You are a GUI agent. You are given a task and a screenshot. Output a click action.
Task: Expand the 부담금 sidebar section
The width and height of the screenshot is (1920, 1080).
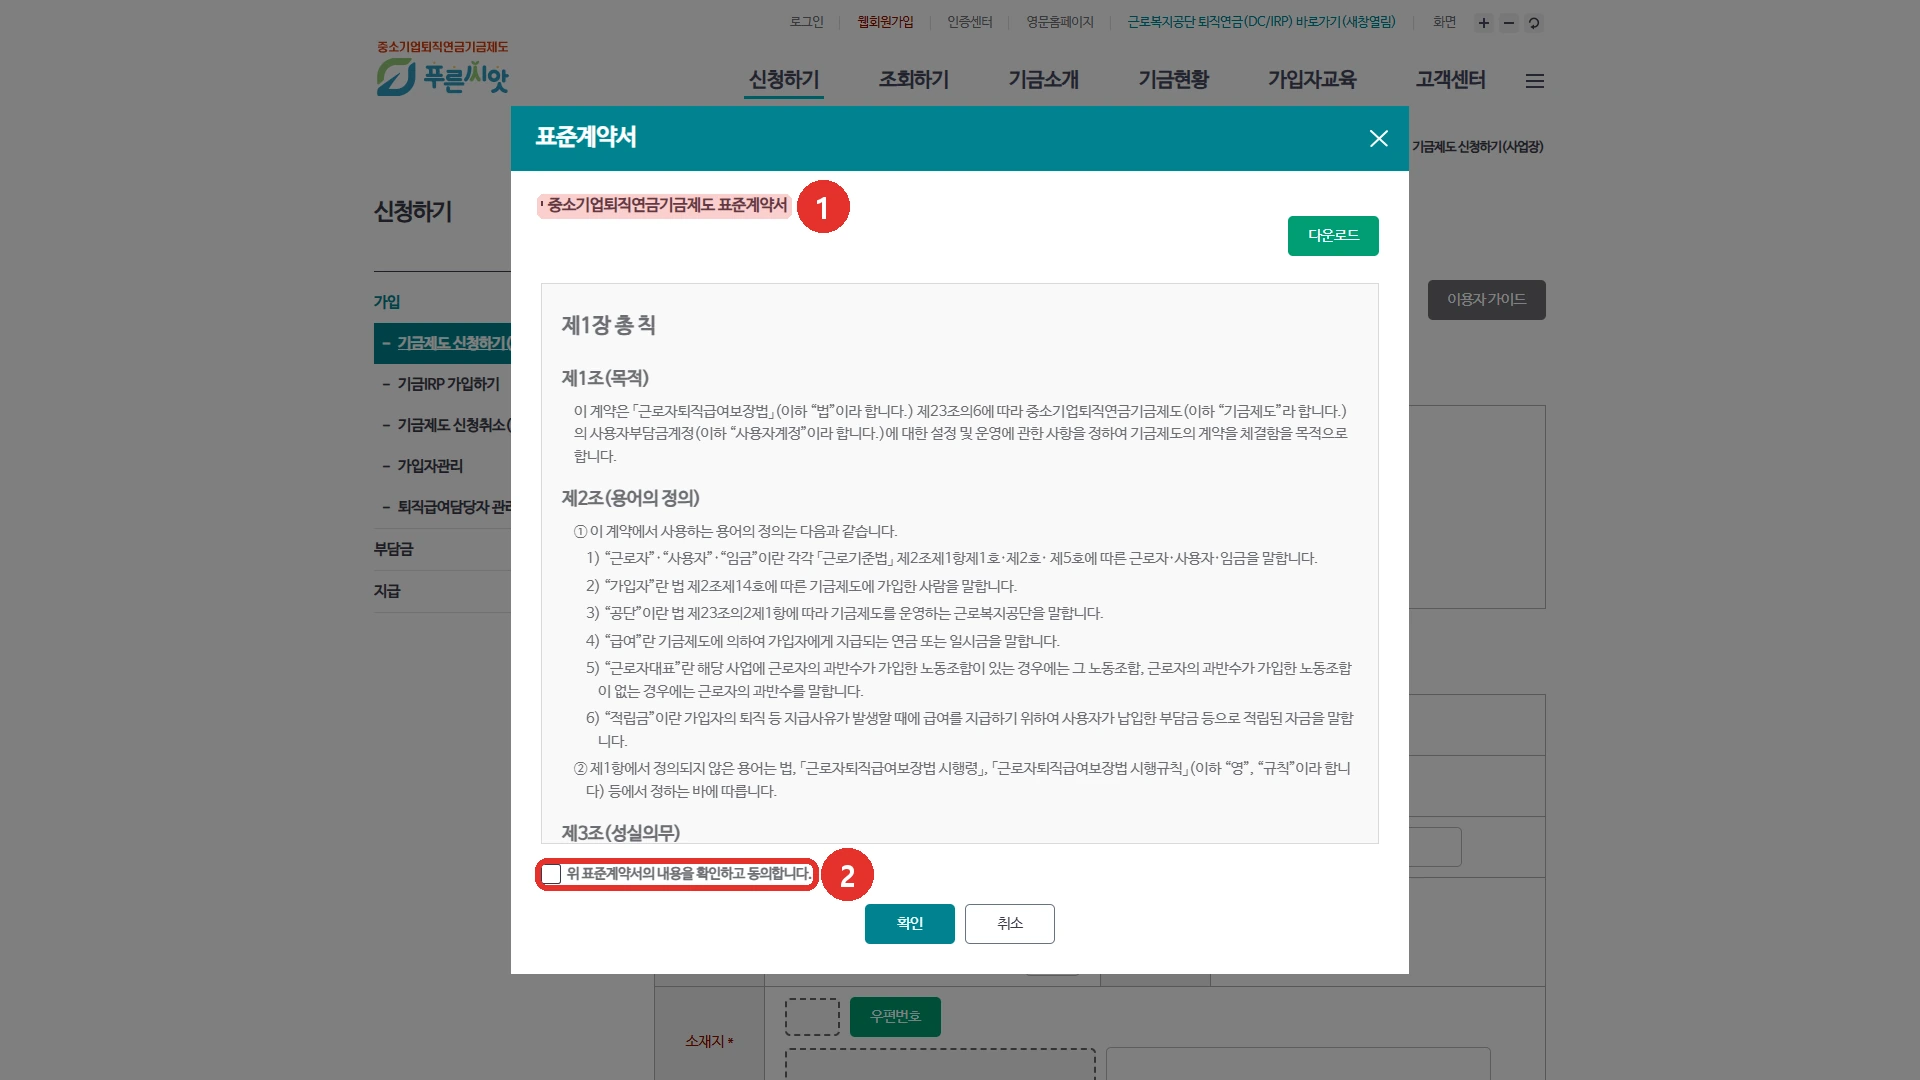point(393,549)
